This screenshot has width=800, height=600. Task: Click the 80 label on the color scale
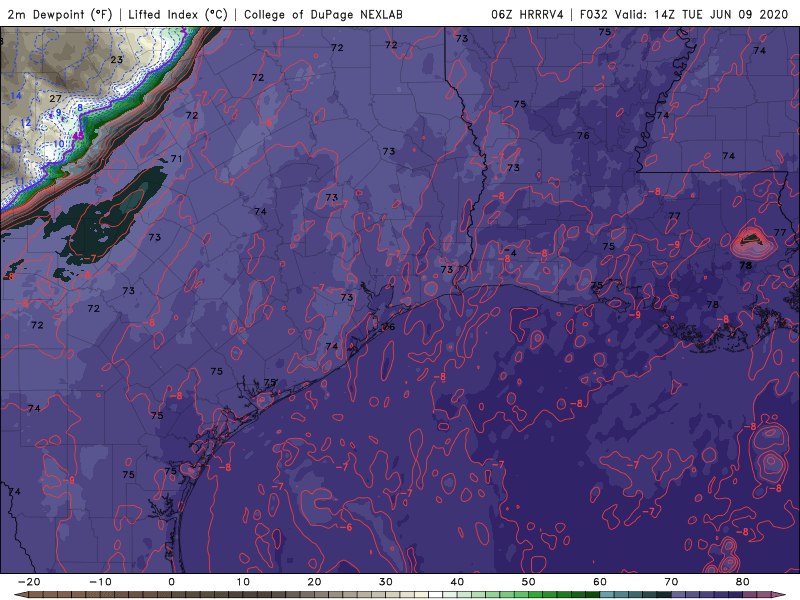tap(743, 582)
